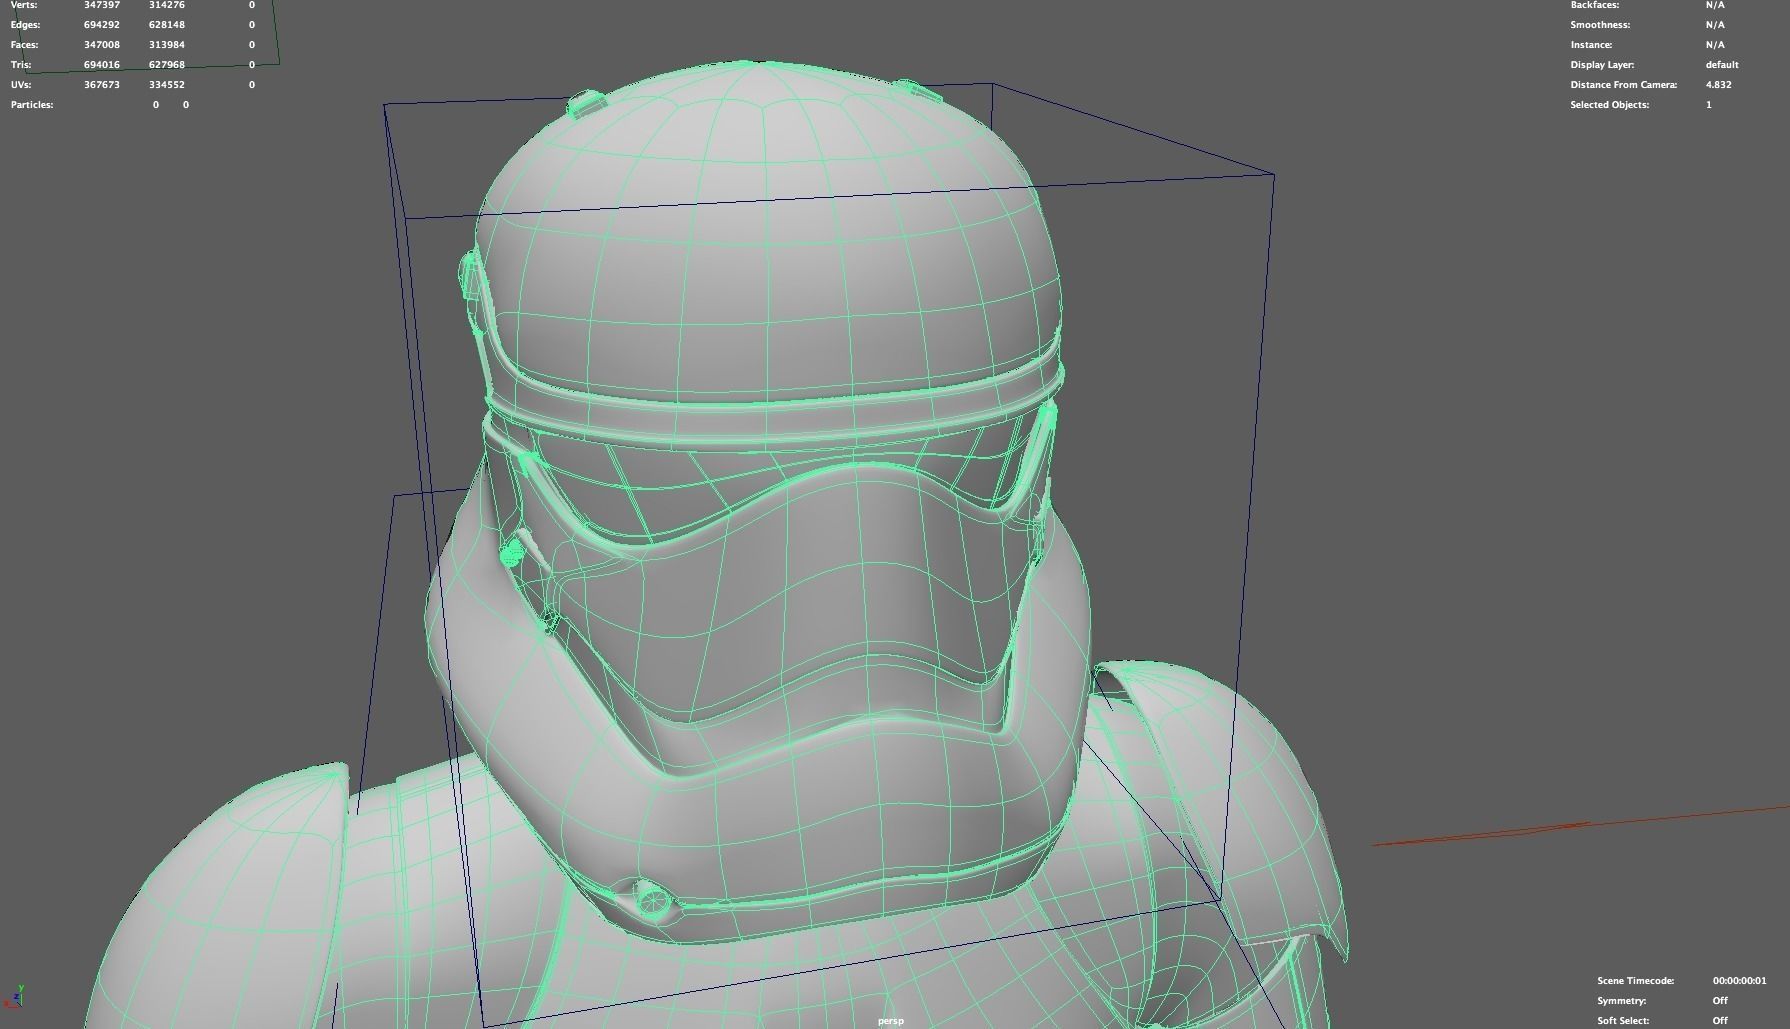This screenshot has width=1790, height=1029.
Task: Click the zero value in the UVs row
Action: [x=252, y=85]
